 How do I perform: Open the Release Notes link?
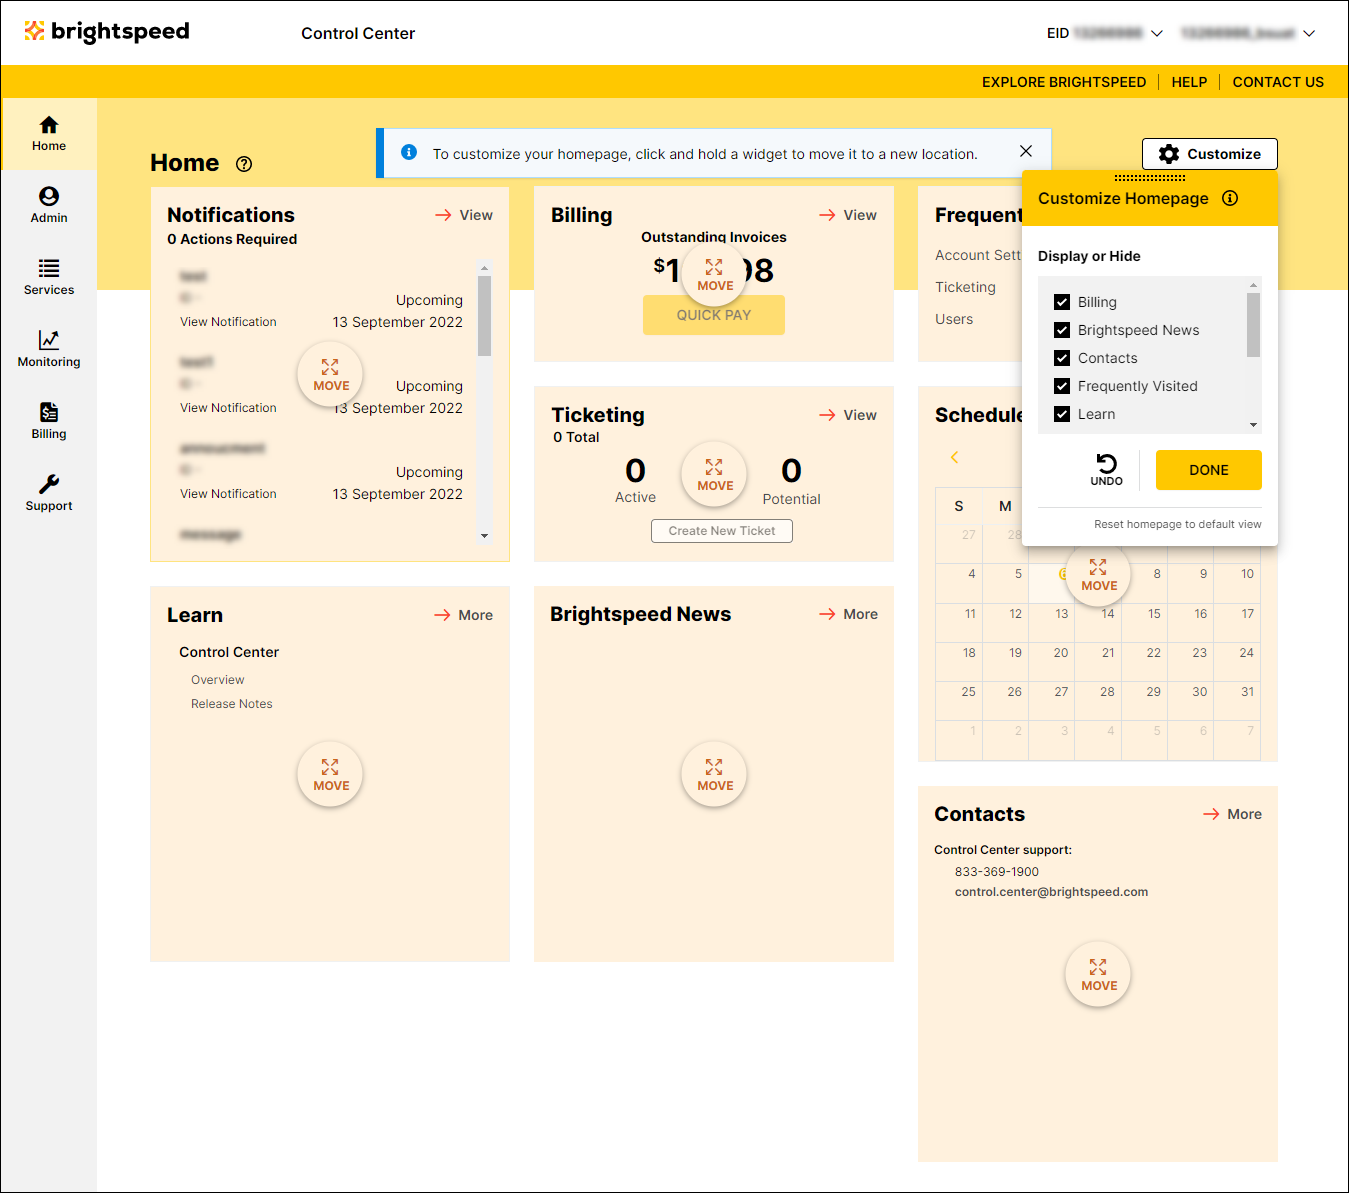click(231, 704)
